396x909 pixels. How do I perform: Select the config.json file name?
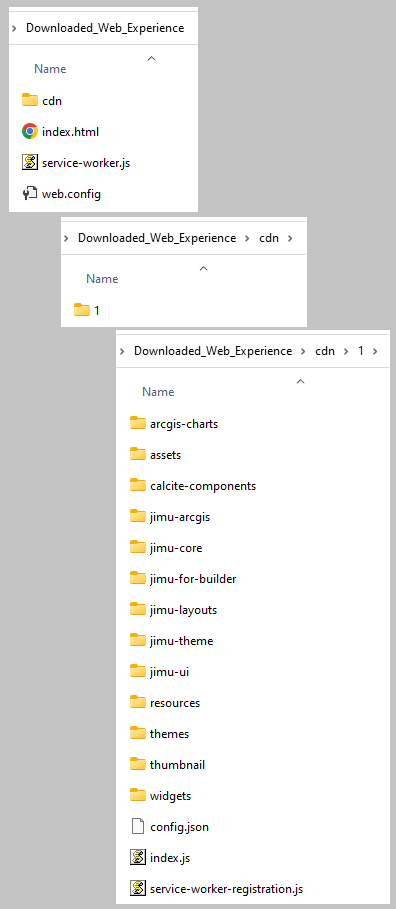pos(179,827)
